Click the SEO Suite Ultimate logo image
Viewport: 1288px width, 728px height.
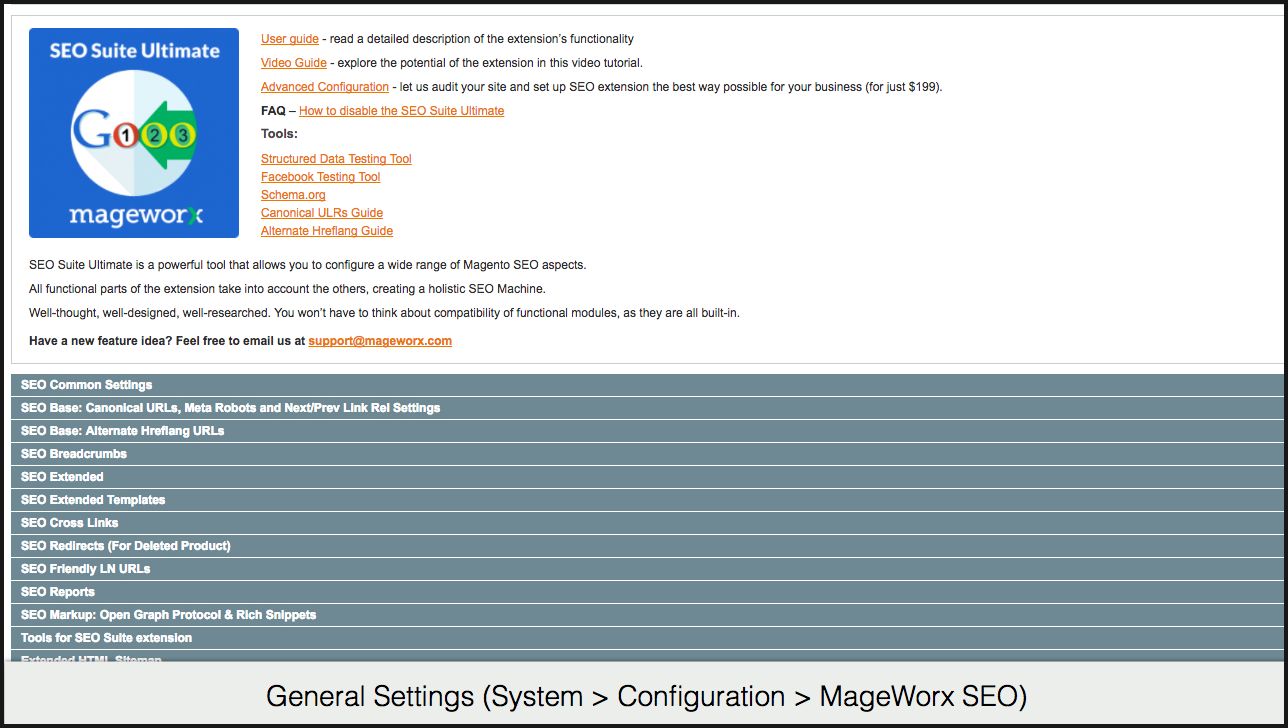134,133
